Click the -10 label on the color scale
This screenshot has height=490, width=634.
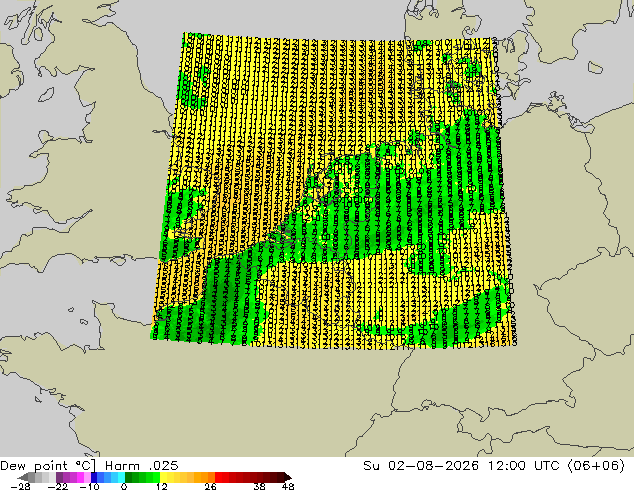[x=90, y=486]
